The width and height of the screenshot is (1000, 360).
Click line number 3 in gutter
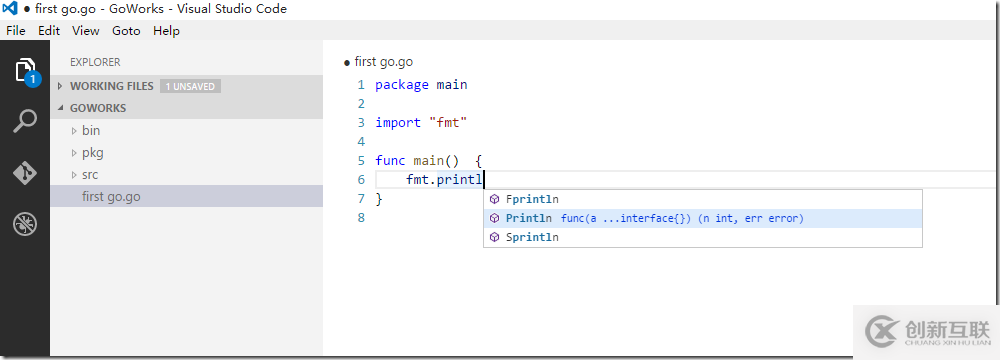coord(361,123)
